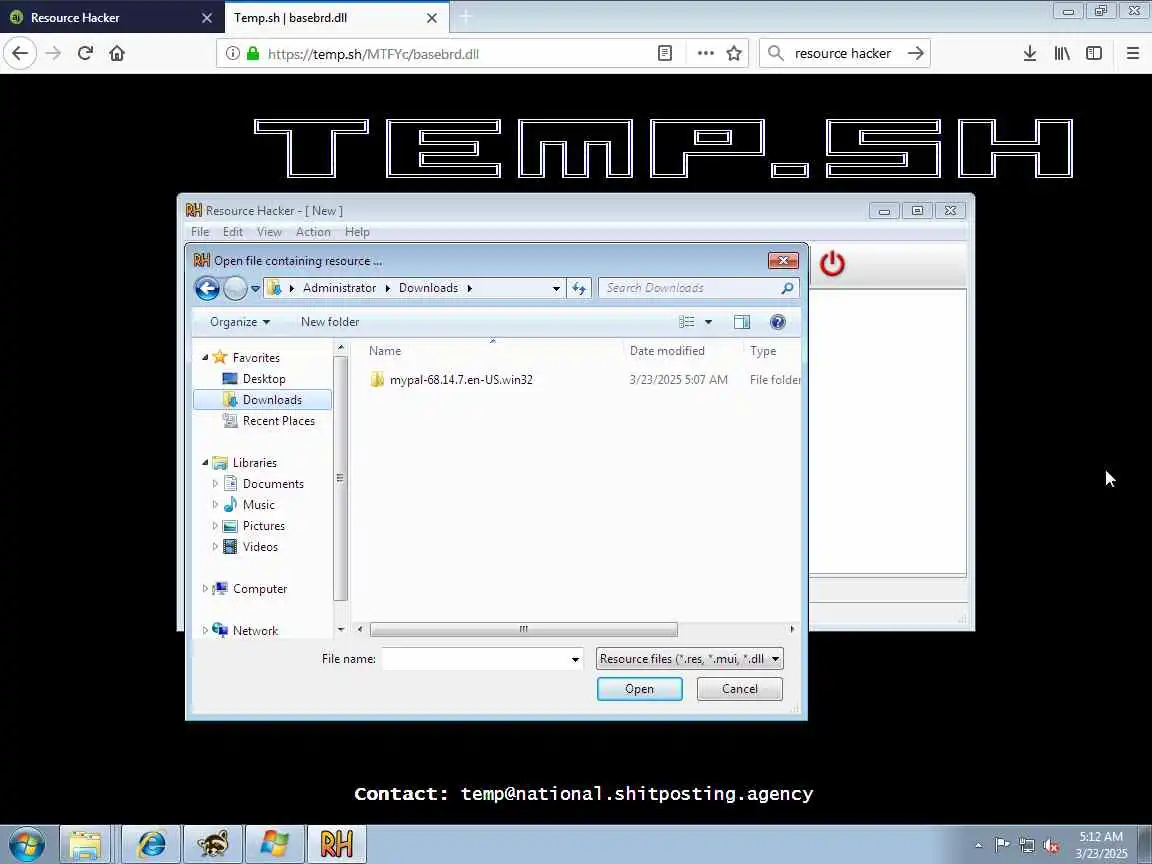Go back in the file dialog

(207, 288)
